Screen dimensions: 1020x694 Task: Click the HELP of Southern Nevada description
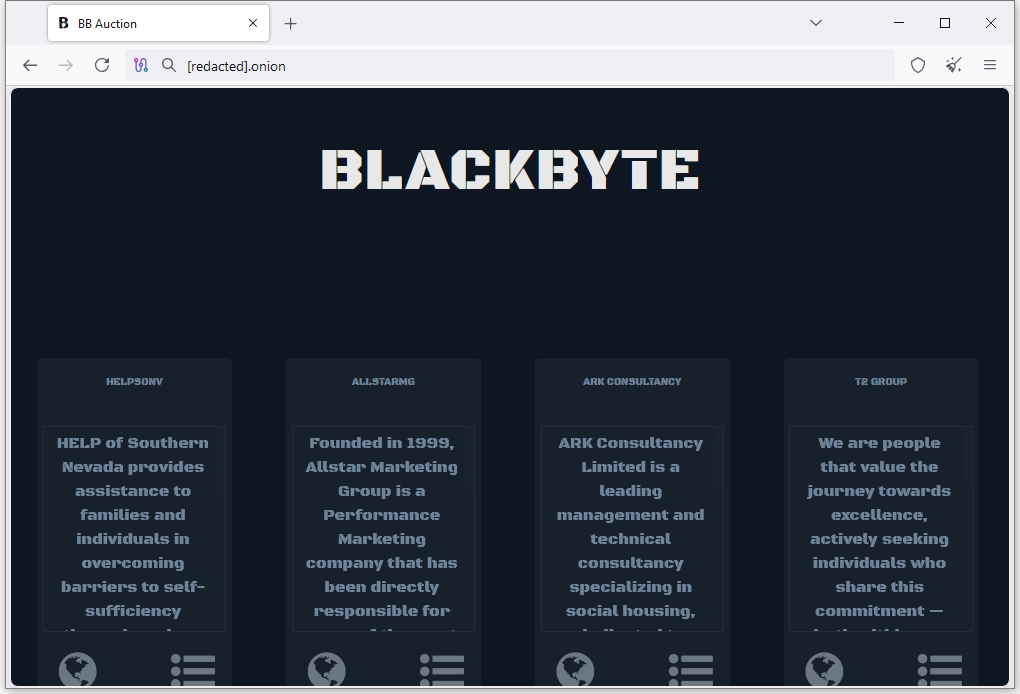133,528
